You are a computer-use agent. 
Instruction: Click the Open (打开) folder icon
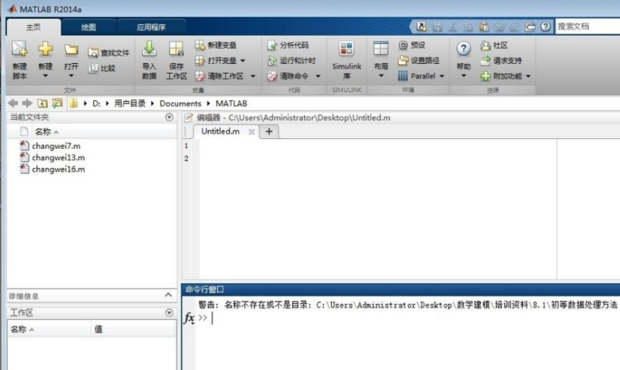(x=71, y=50)
